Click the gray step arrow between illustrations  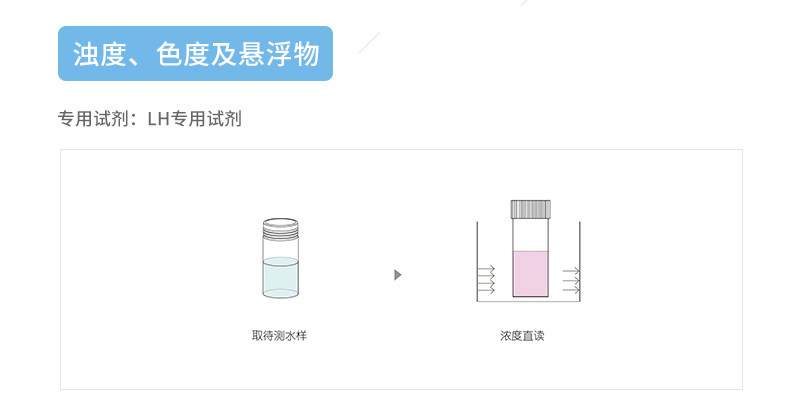point(398,275)
